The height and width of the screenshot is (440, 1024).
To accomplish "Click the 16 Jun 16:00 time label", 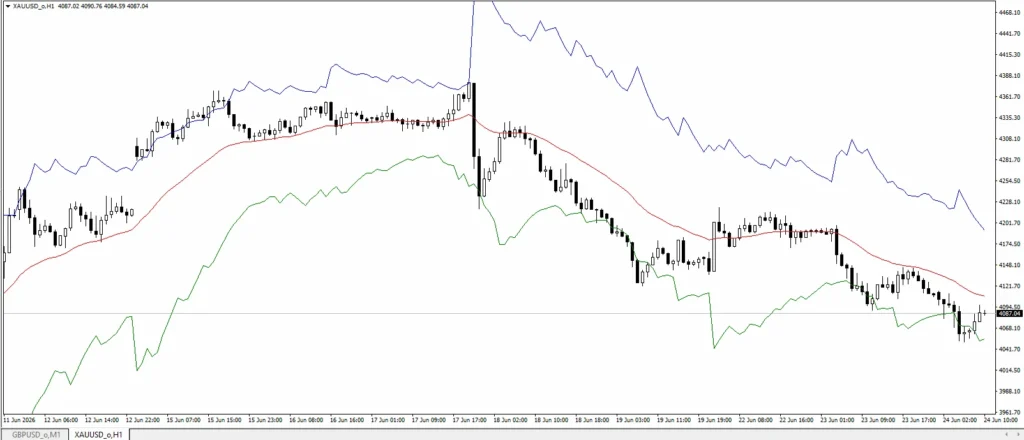I will click(x=347, y=420).
